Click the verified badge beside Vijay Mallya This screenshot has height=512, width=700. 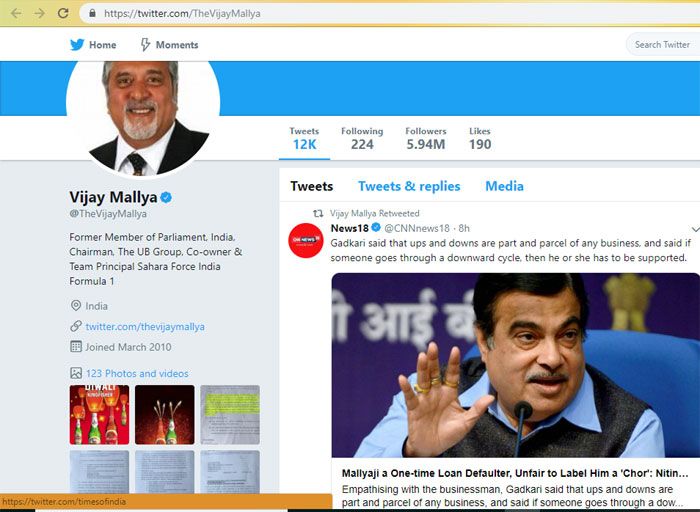(x=167, y=197)
